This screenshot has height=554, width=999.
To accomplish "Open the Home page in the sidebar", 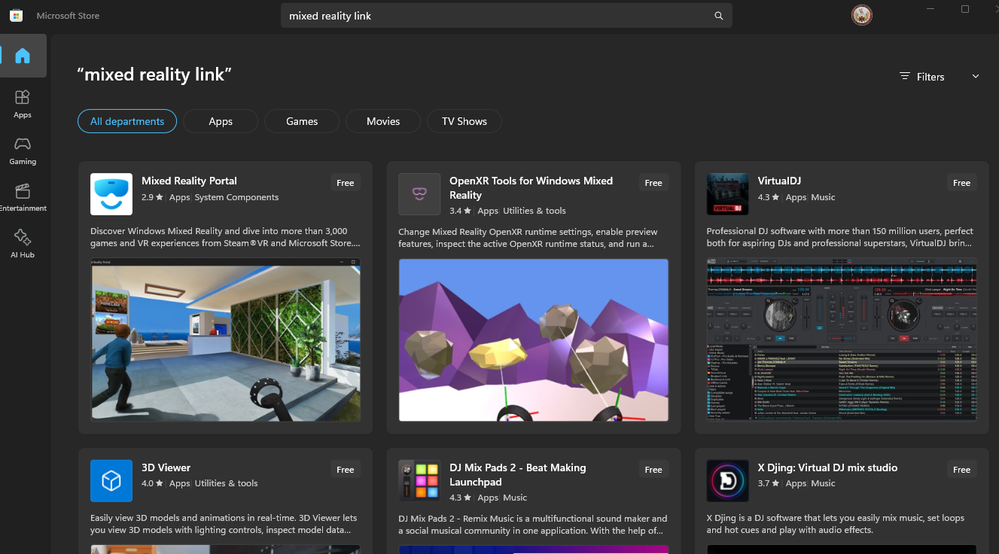I will tap(22, 56).
